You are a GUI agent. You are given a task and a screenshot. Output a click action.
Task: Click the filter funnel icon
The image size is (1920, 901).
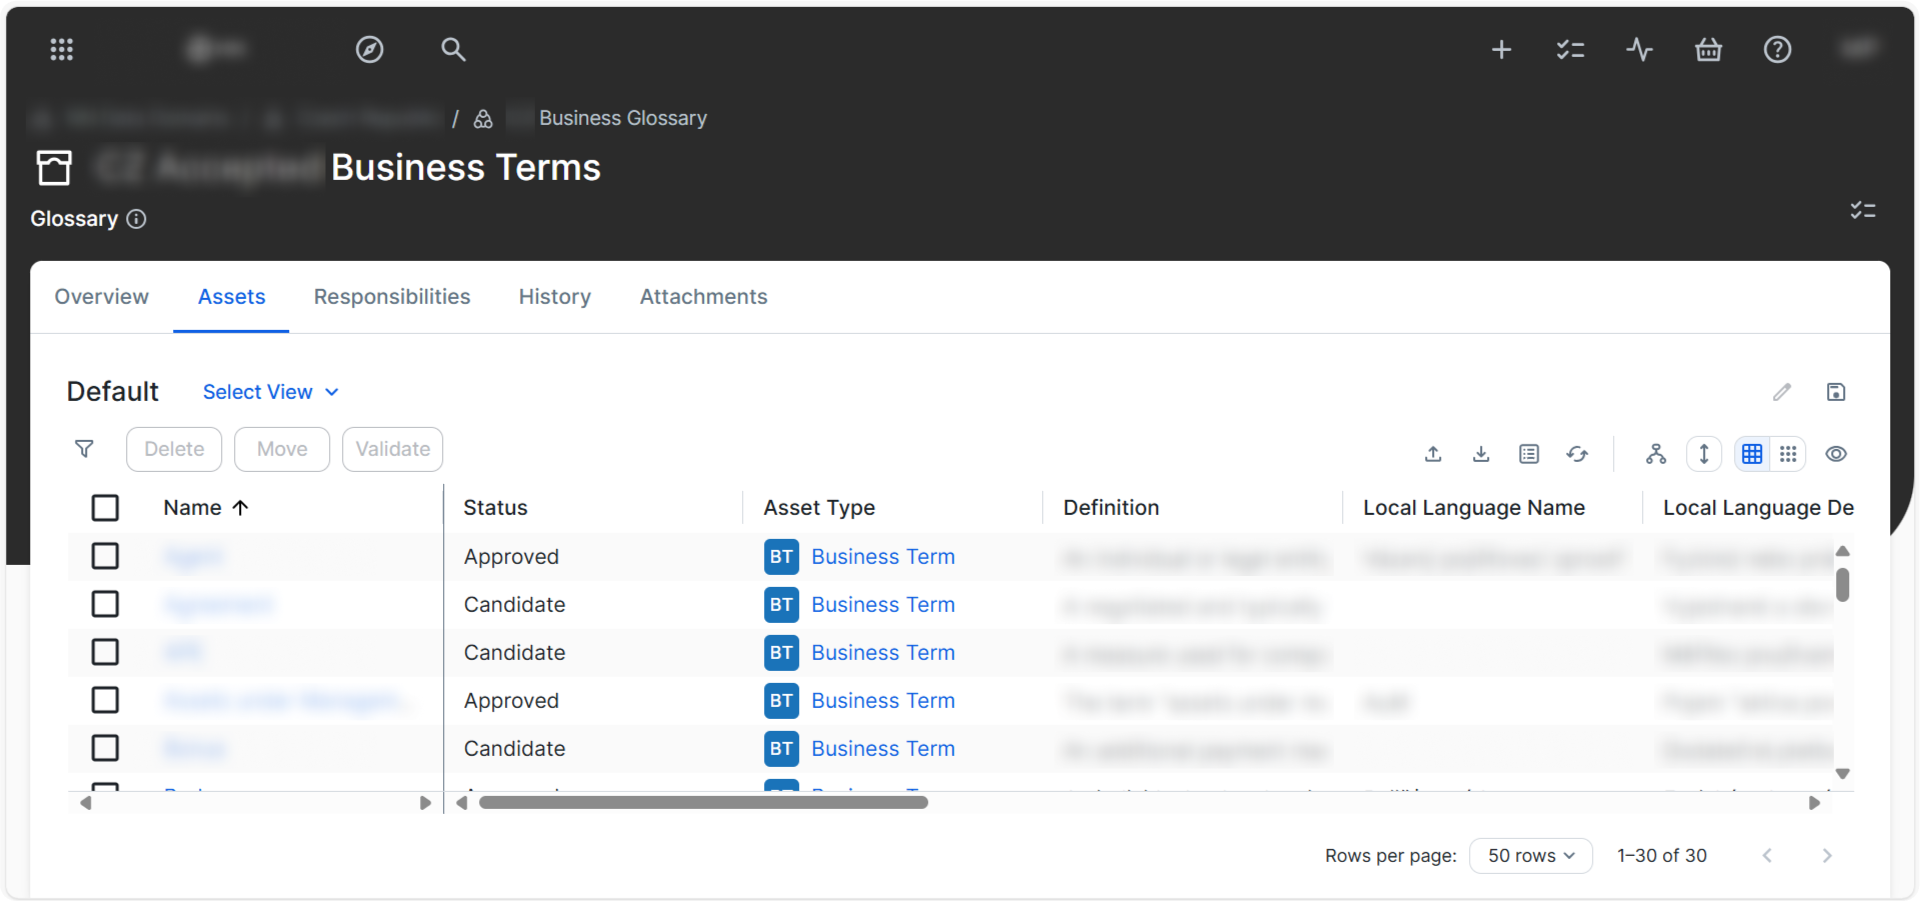(x=85, y=449)
